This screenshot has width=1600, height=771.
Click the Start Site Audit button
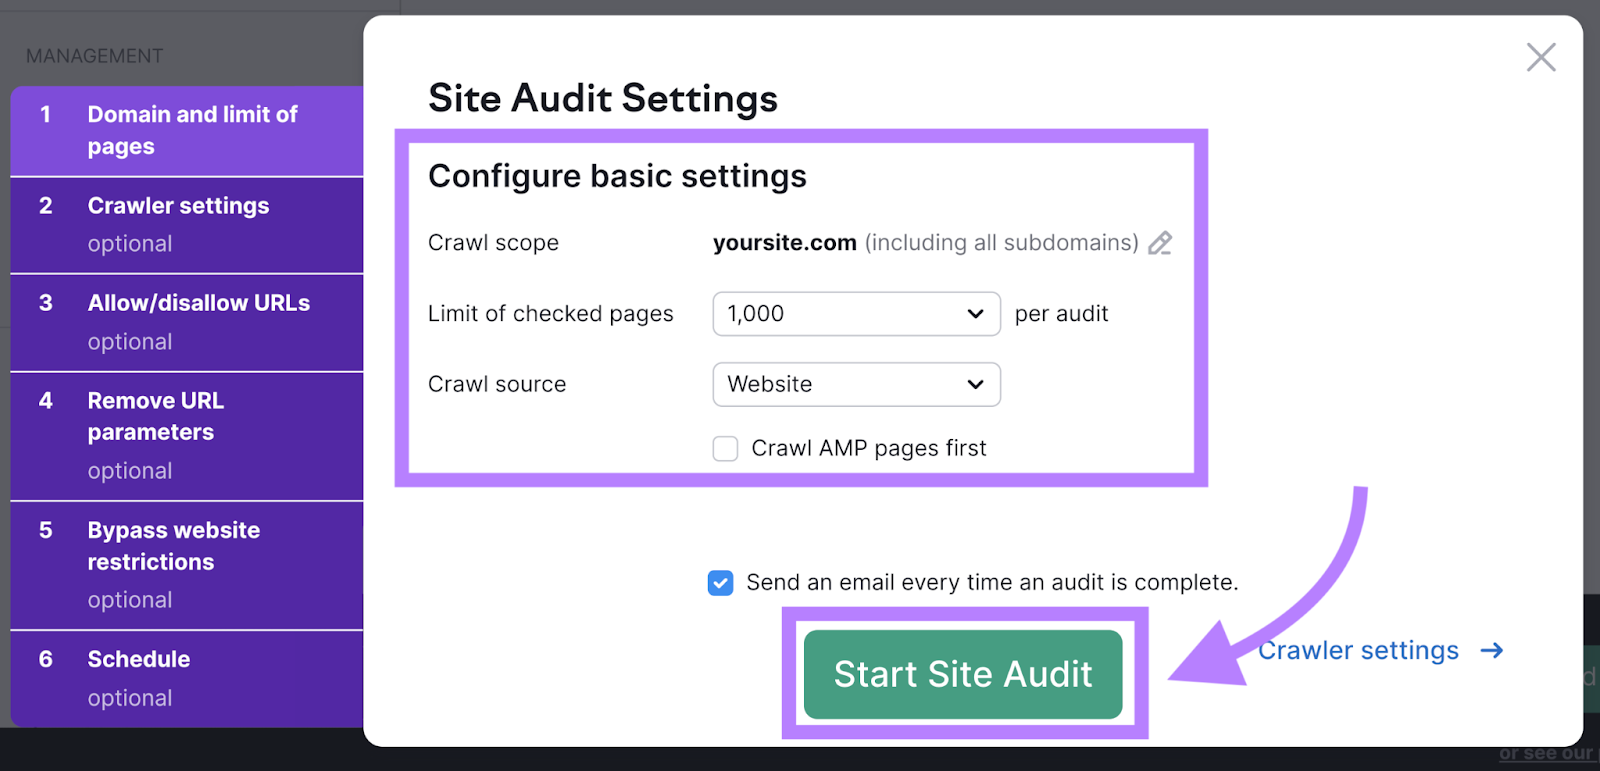coord(963,674)
